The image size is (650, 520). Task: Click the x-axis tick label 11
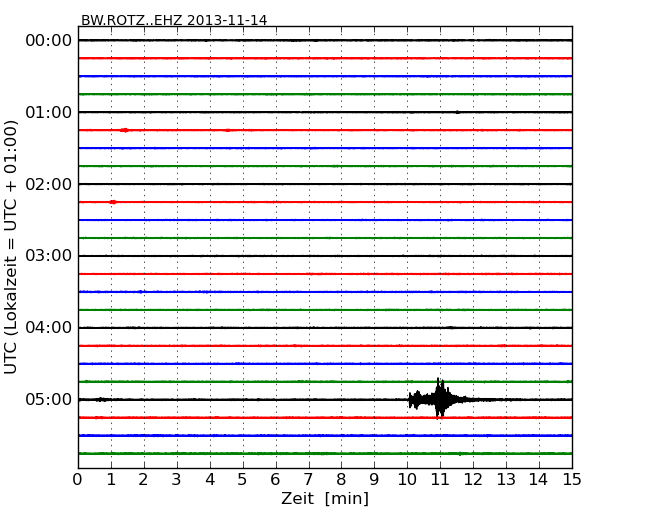pyautogui.click(x=440, y=480)
